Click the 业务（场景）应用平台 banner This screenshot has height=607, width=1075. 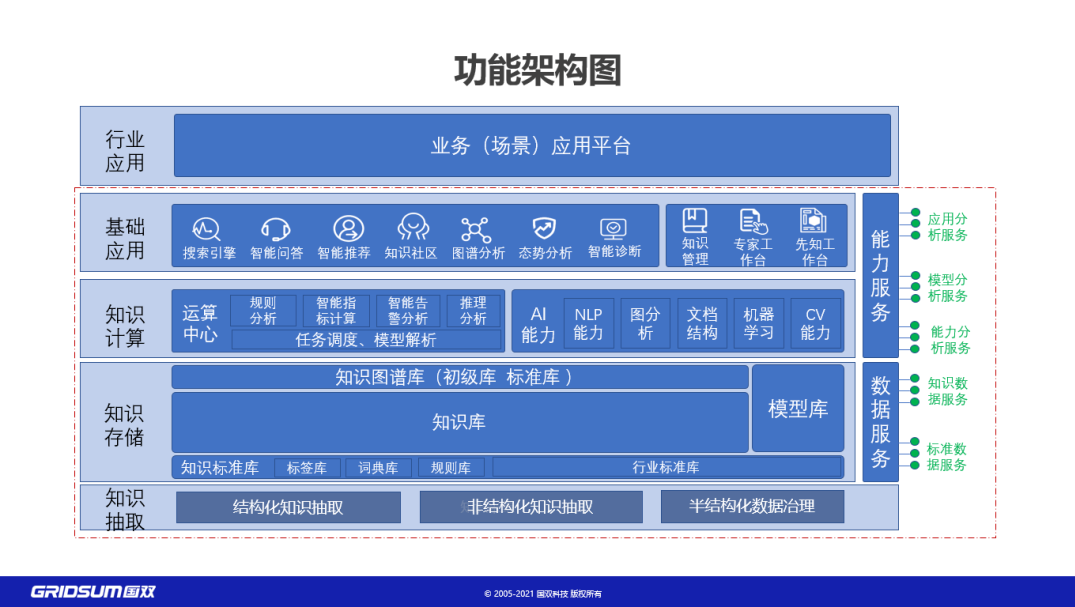533,146
